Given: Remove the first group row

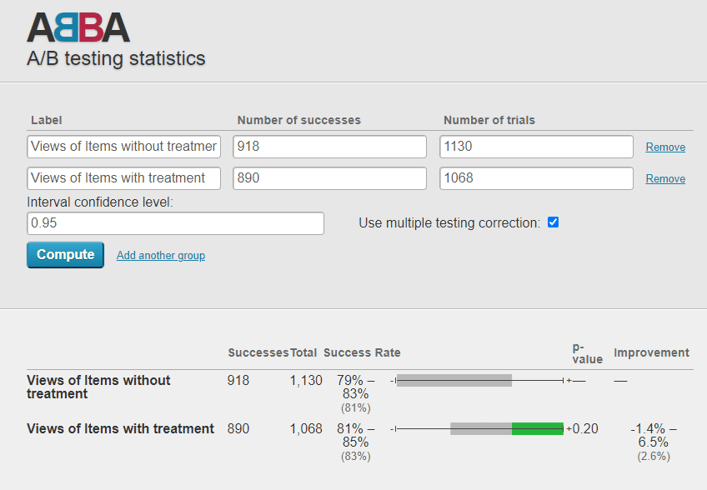Looking at the screenshot, I should [x=665, y=147].
